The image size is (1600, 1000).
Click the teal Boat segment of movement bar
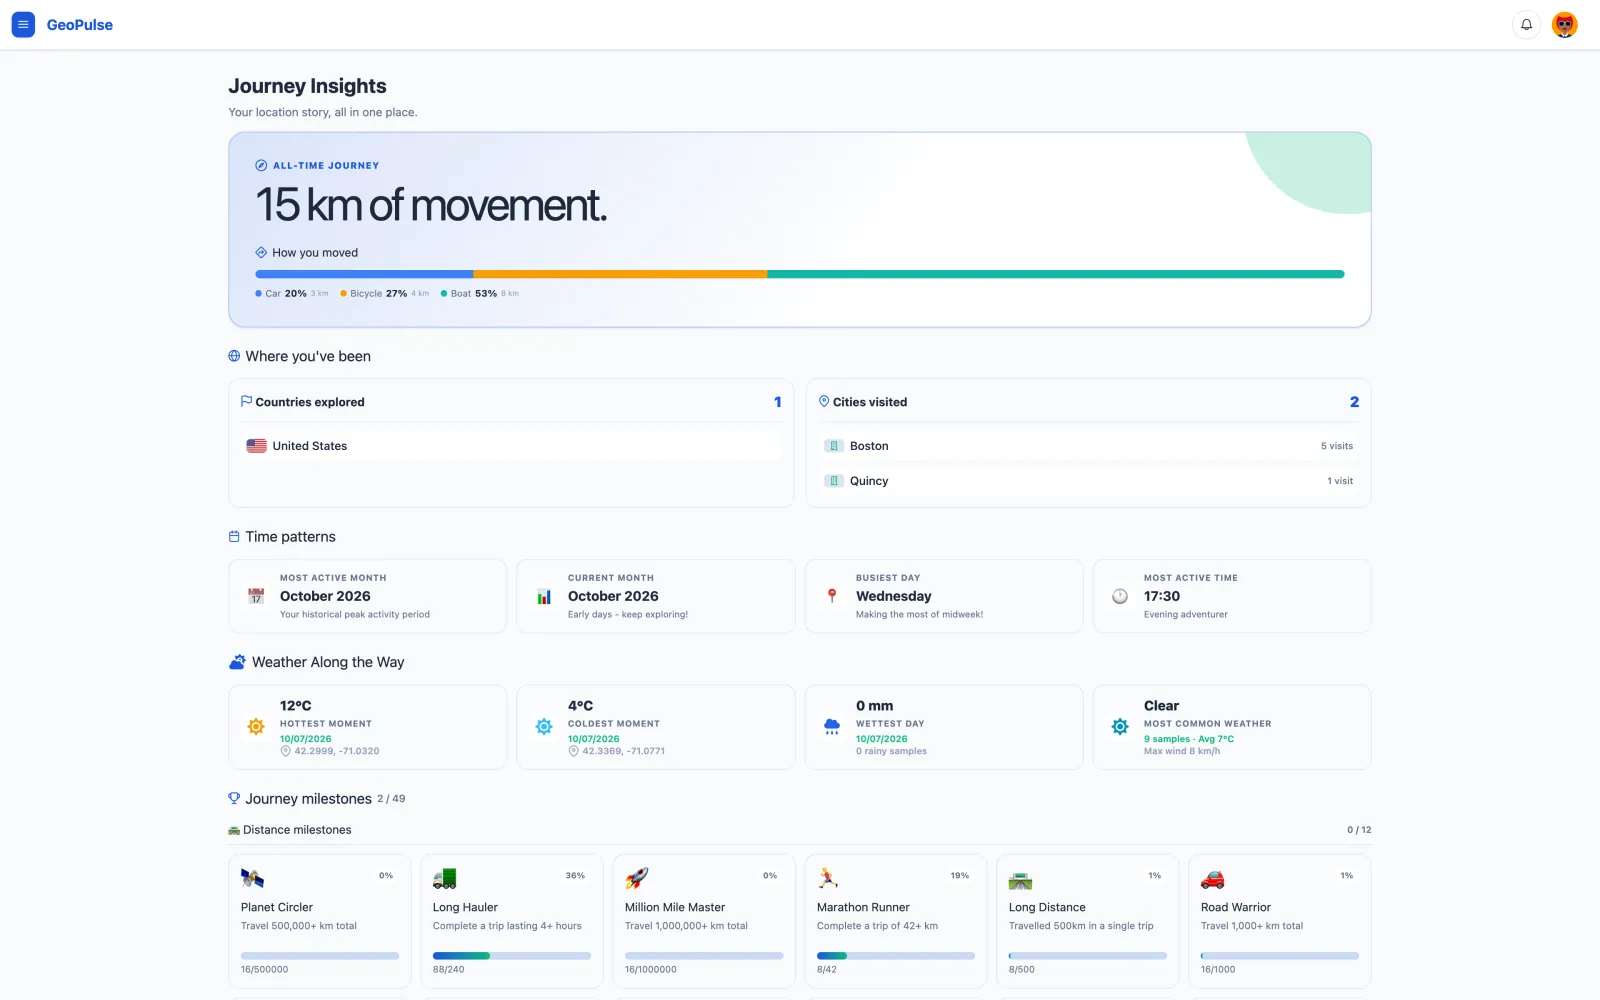[x=1056, y=274]
